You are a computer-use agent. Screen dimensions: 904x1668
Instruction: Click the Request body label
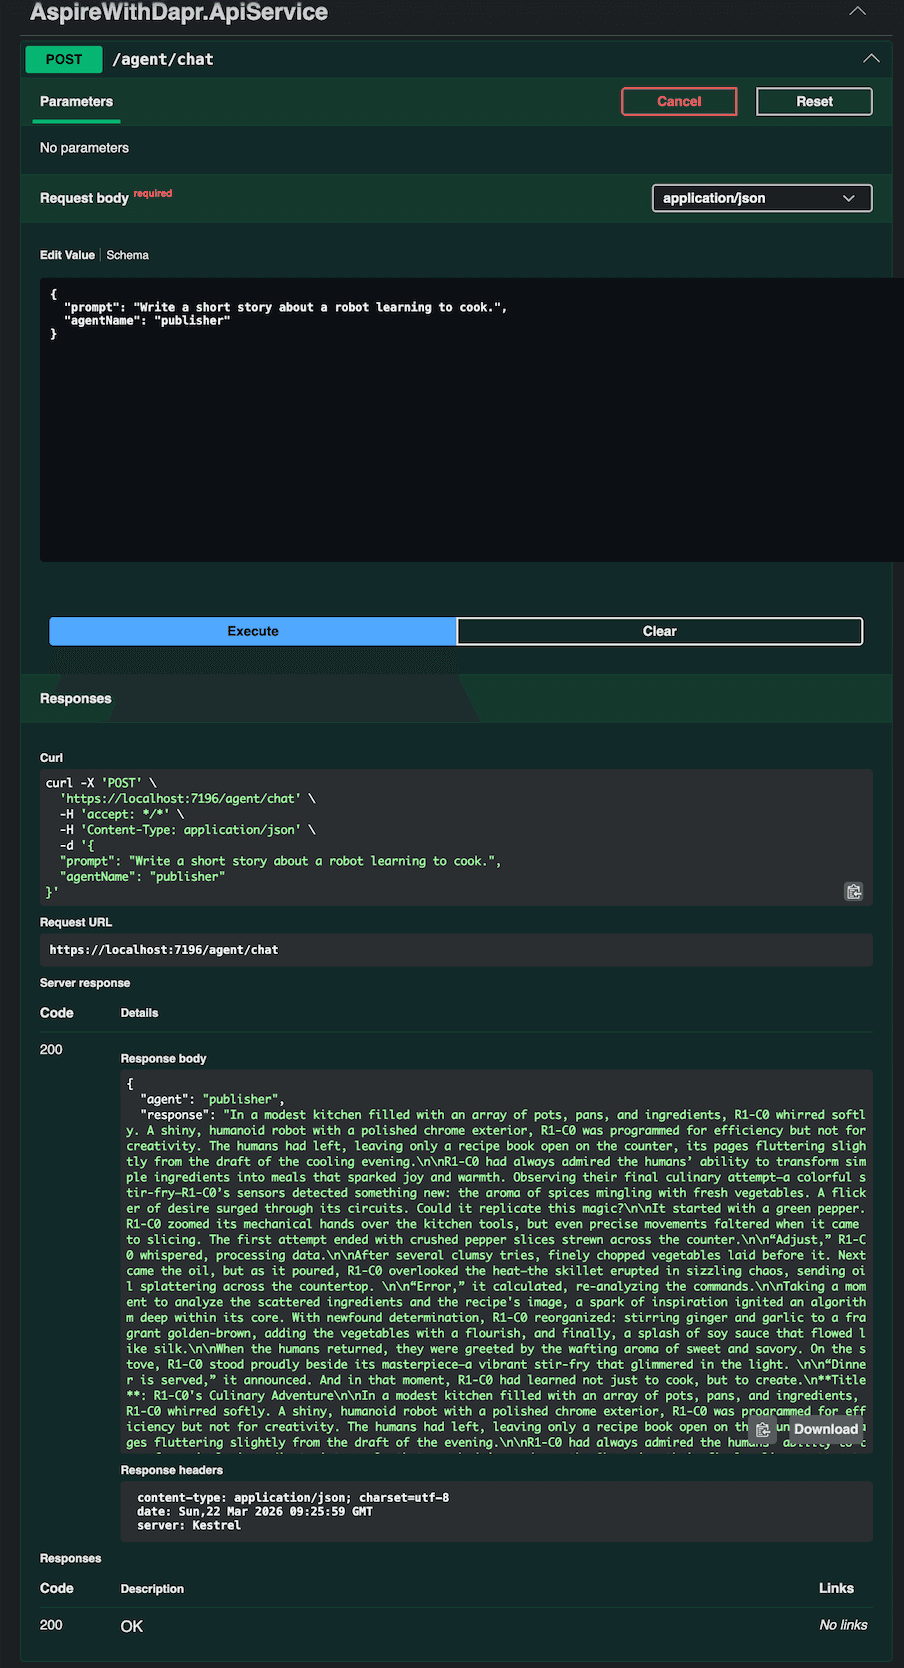(x=84, y=198)
